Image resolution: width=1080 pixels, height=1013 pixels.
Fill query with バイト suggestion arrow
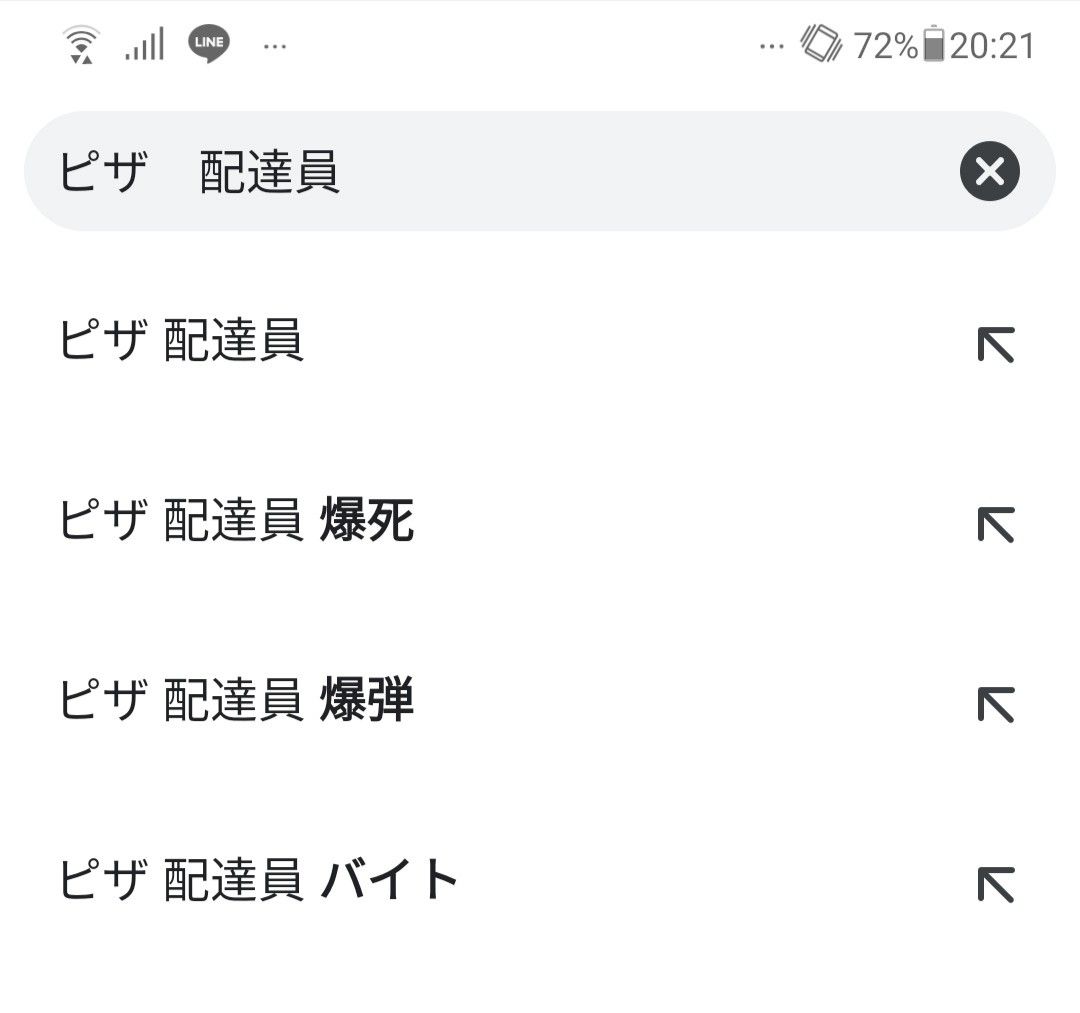(x=996, y=884)
